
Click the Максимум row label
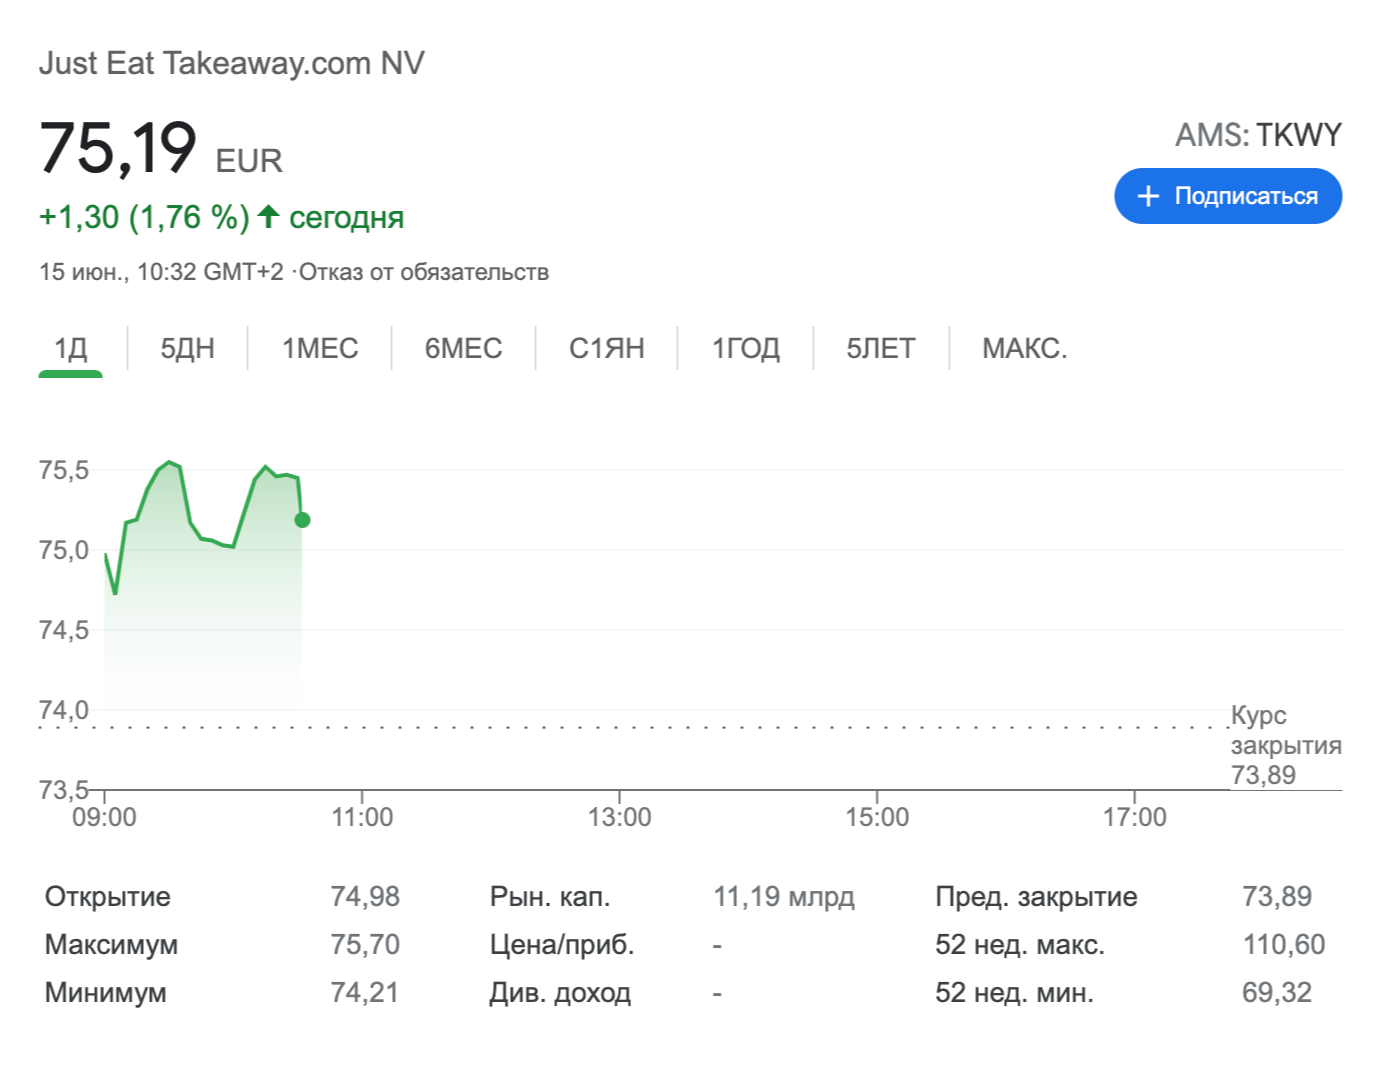coord(111,944)
